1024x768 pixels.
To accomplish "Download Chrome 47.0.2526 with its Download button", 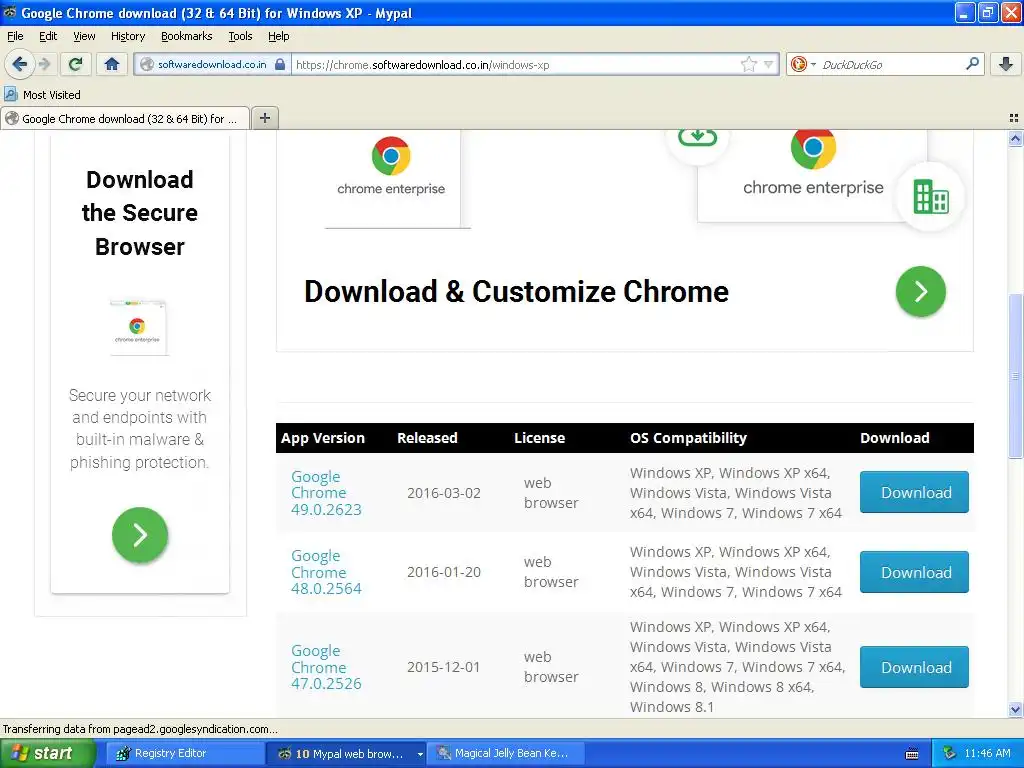I will [914, 667].
